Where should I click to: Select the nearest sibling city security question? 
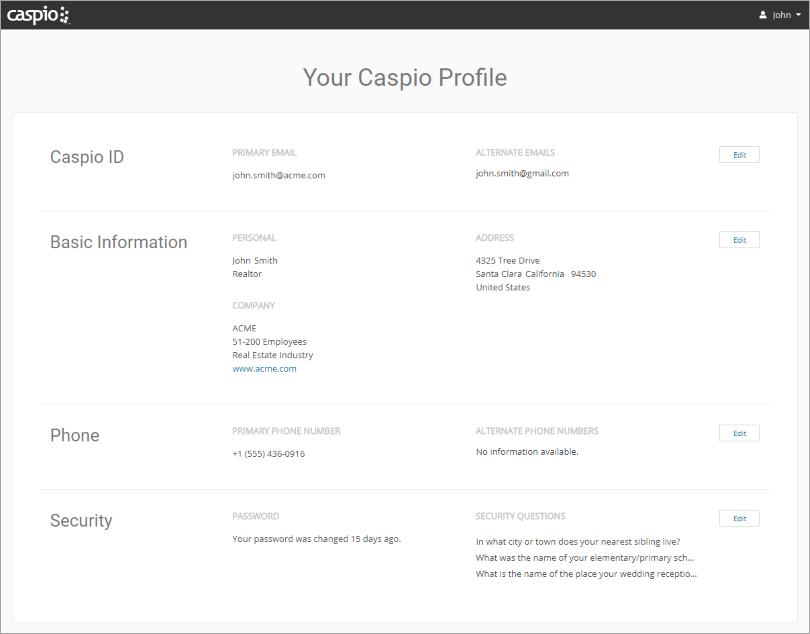(x=578, y=542)
